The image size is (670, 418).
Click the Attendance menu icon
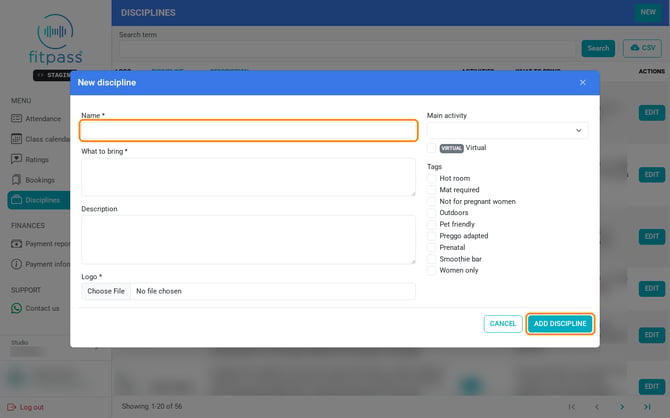coord(16,118)
